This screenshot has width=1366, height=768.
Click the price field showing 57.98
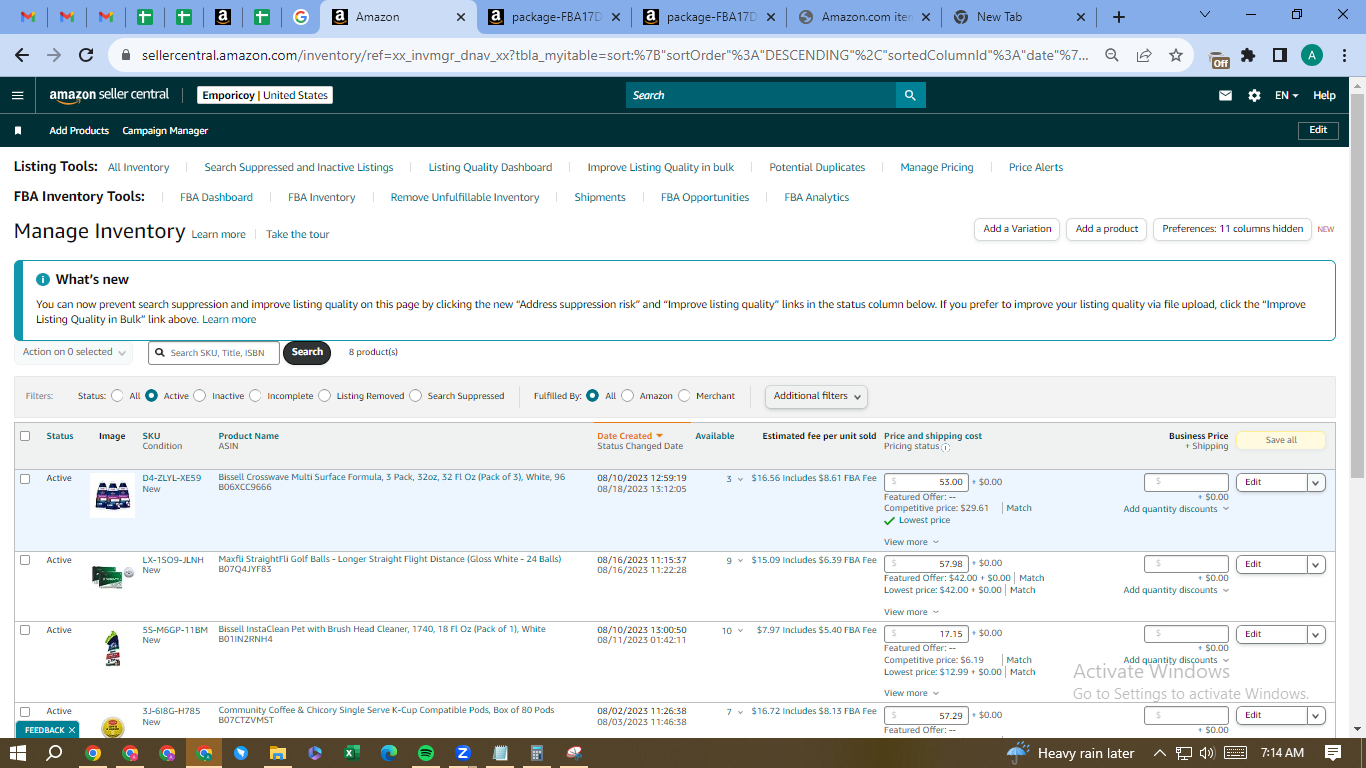926,564
